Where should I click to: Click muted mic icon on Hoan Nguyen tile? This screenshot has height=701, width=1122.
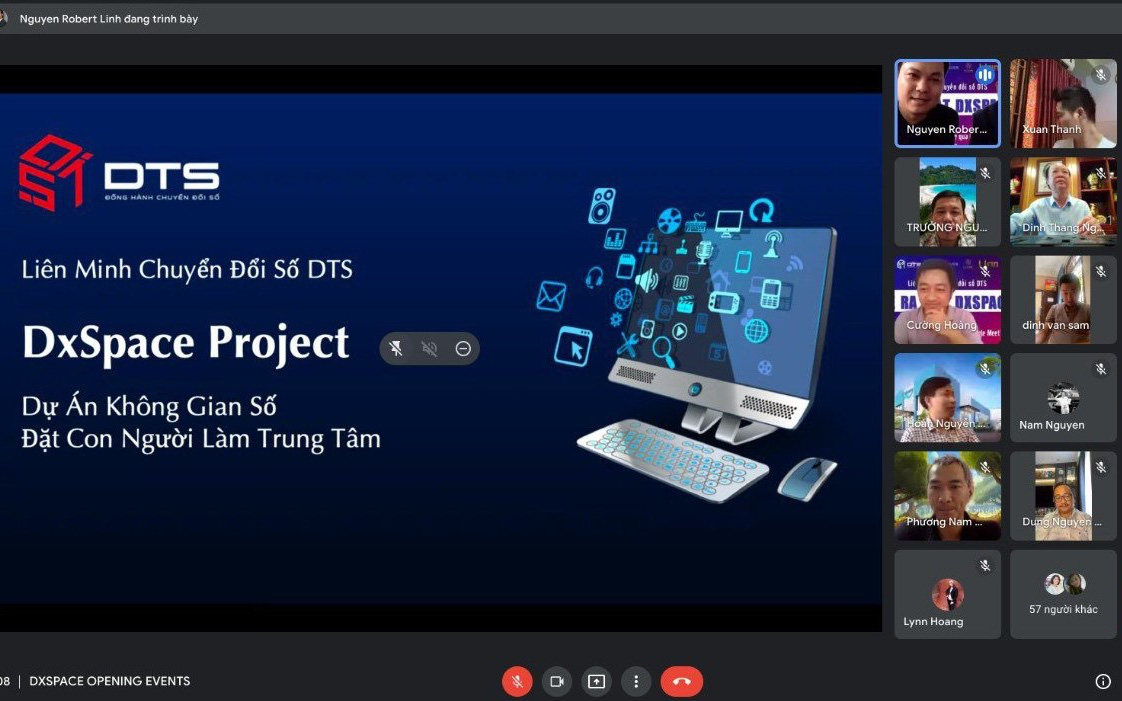coord(985,368)
